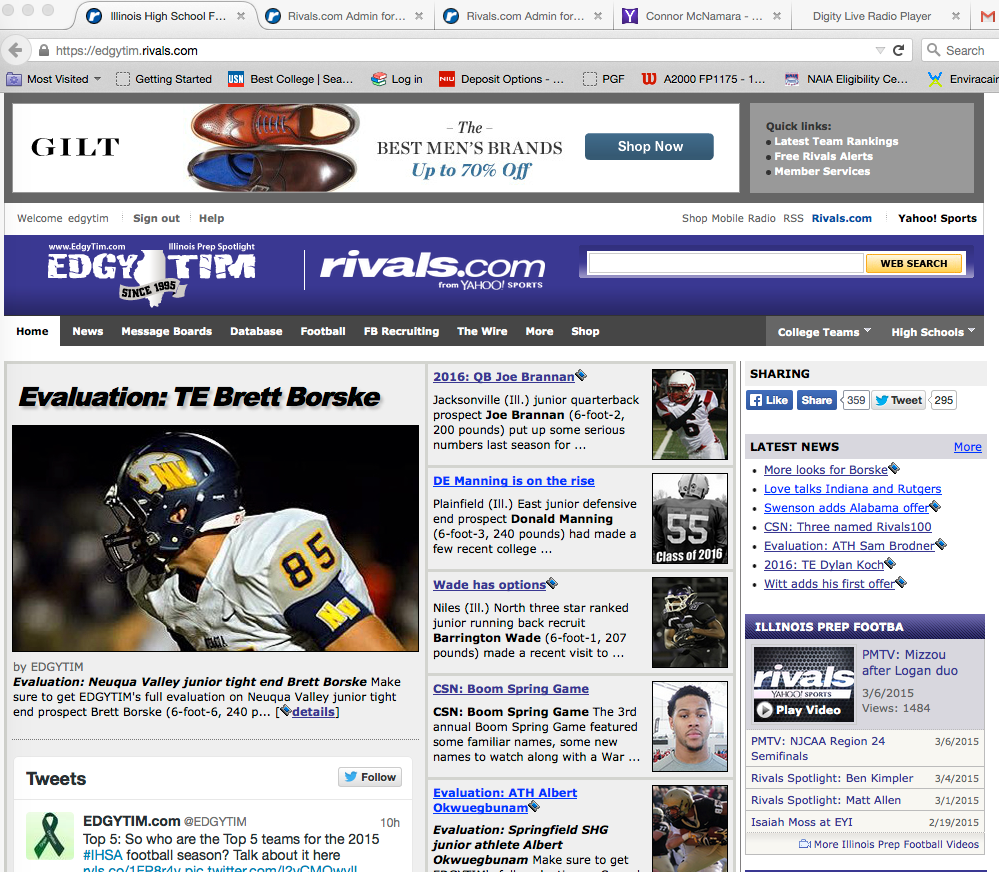This screenshot has width=999, height=872.
Task: Click the browser back arrow button
Action: pyautogui.click(x=15, y=50)
